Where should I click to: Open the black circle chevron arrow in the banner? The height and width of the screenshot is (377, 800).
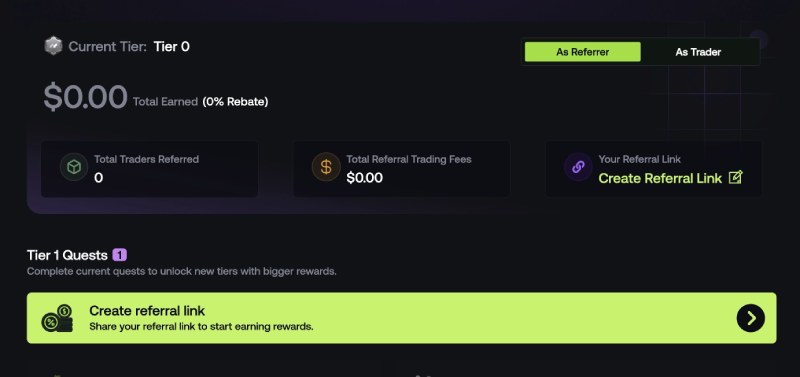point(751,318)
